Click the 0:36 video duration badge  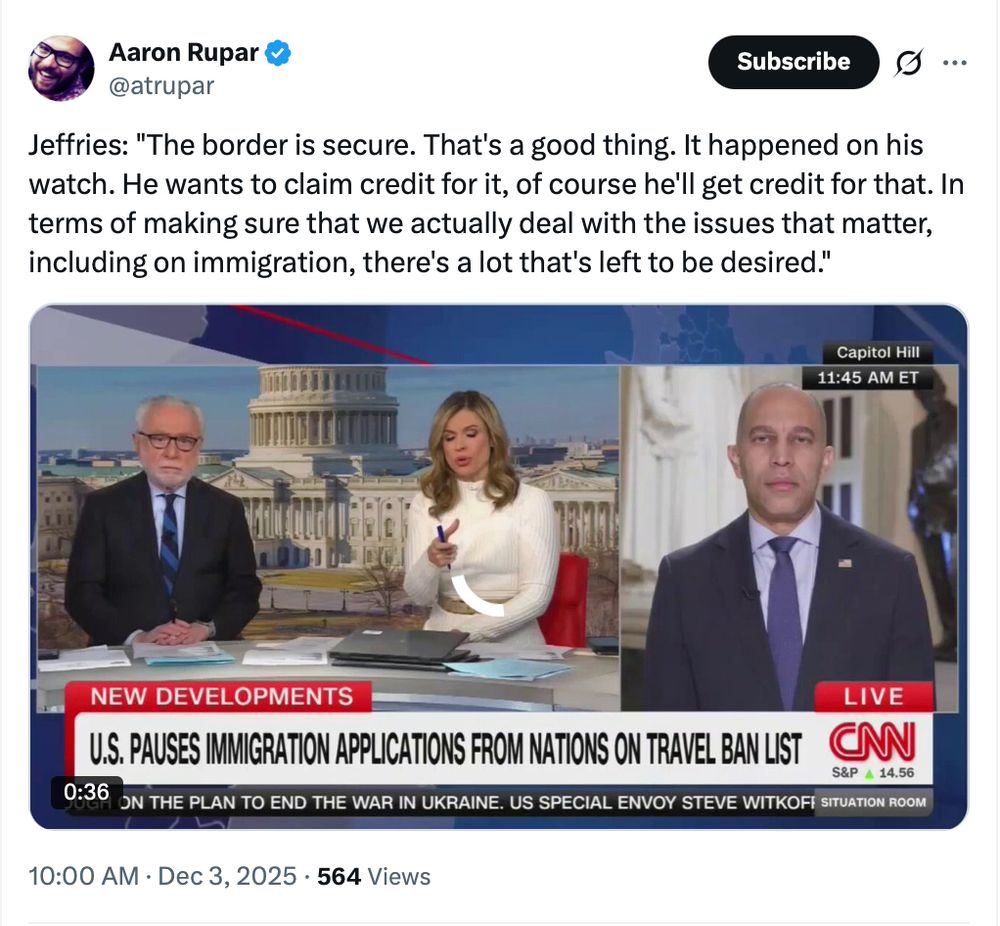pos(87,792)
